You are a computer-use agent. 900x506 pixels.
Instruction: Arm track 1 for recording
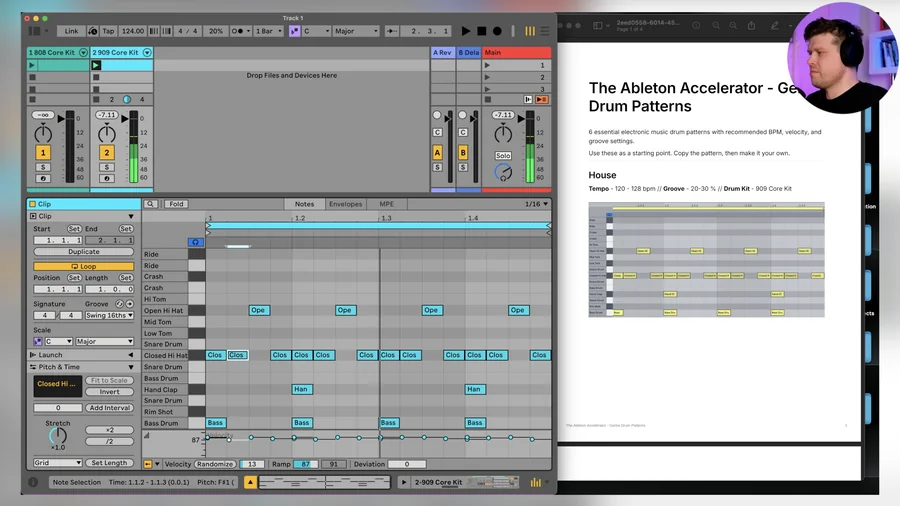pos(43,178)
